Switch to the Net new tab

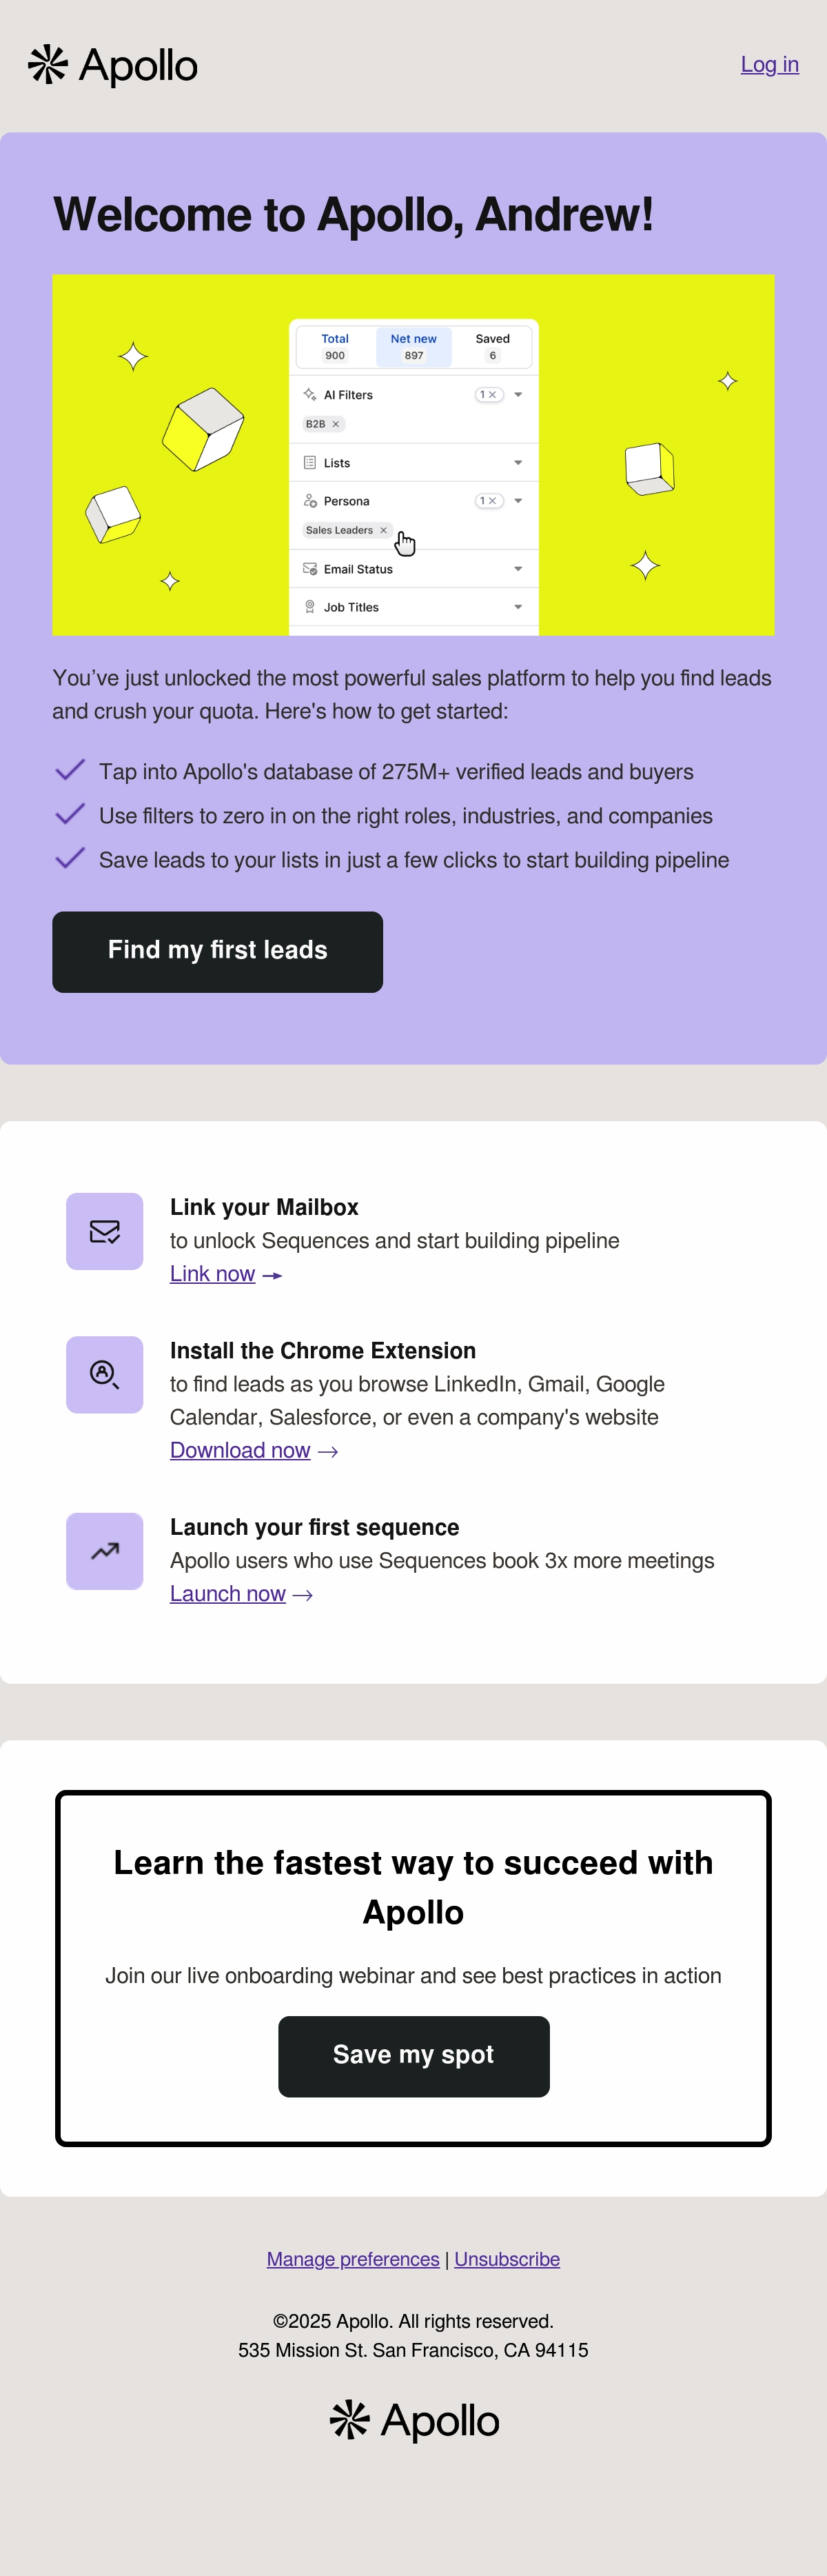pos(414,347)
